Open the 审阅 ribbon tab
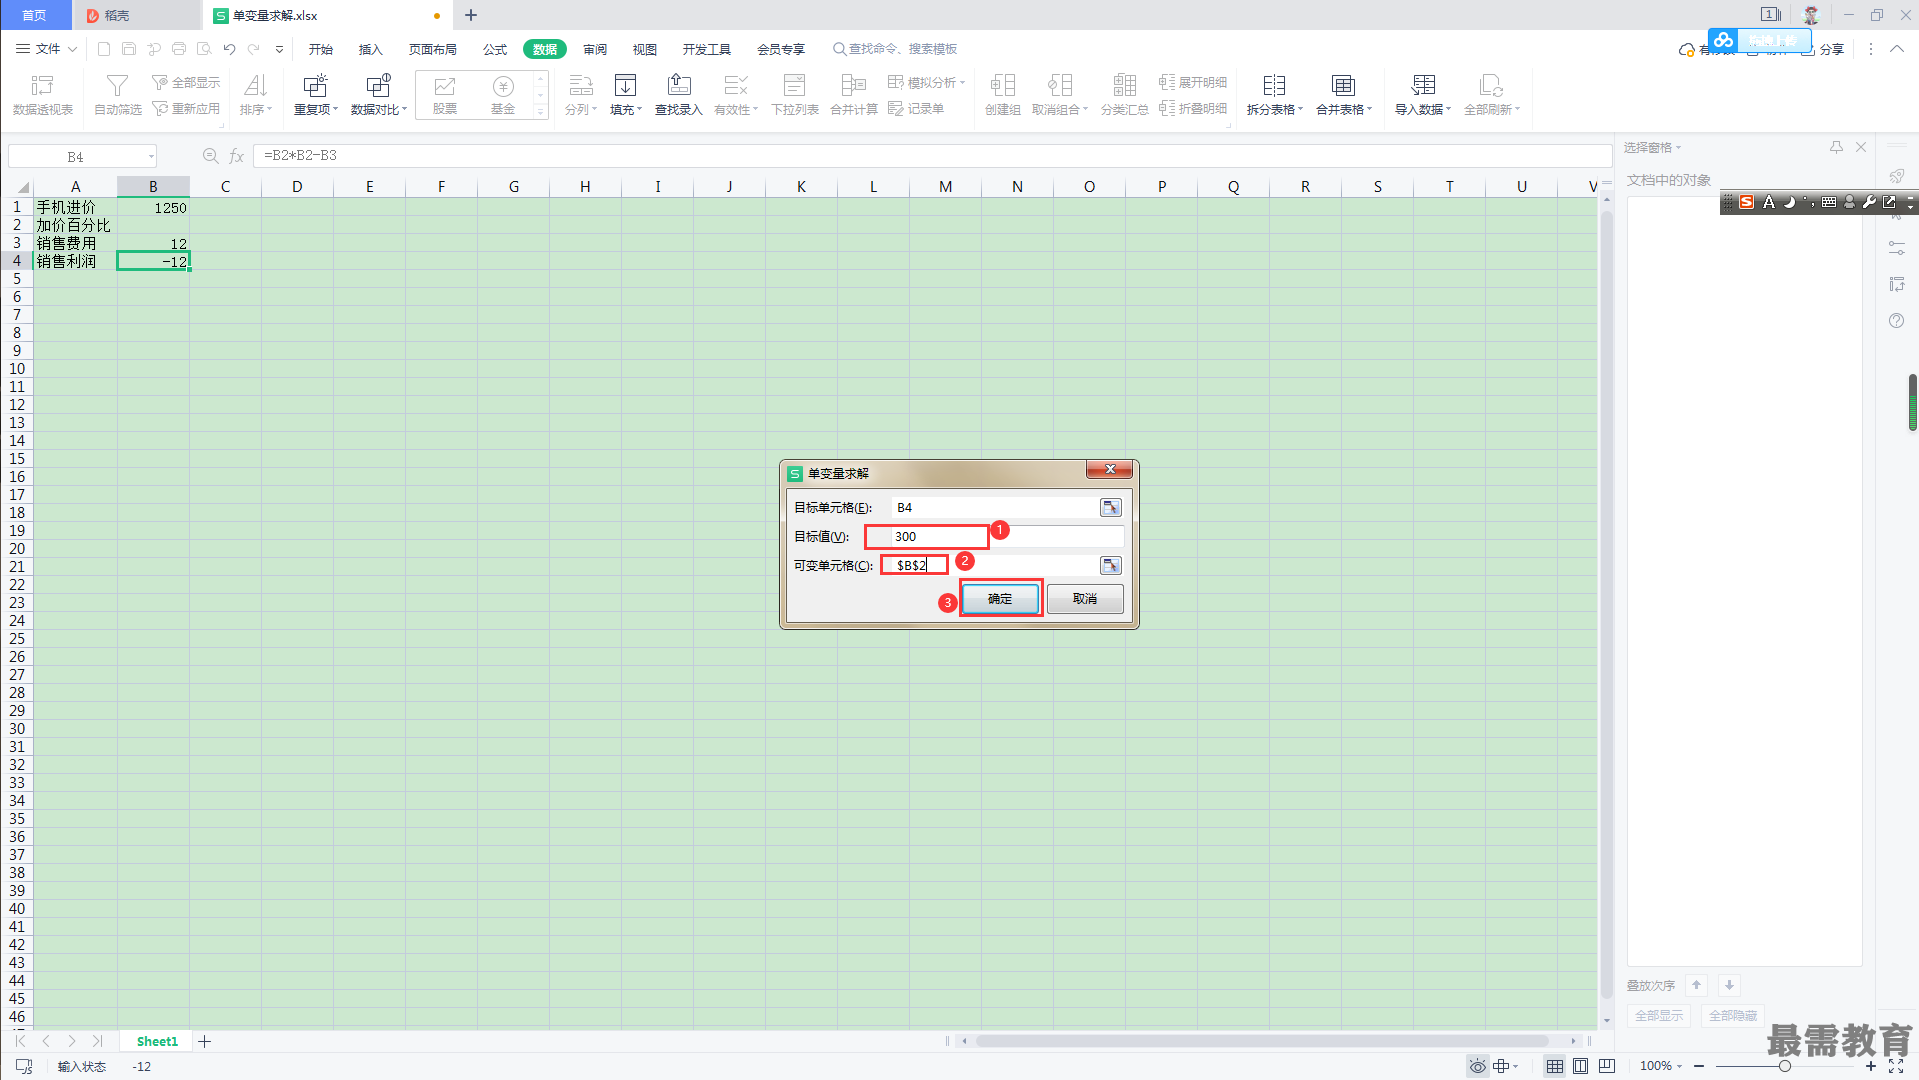Screen dimensions: 1919x1080 coord(595,49)
